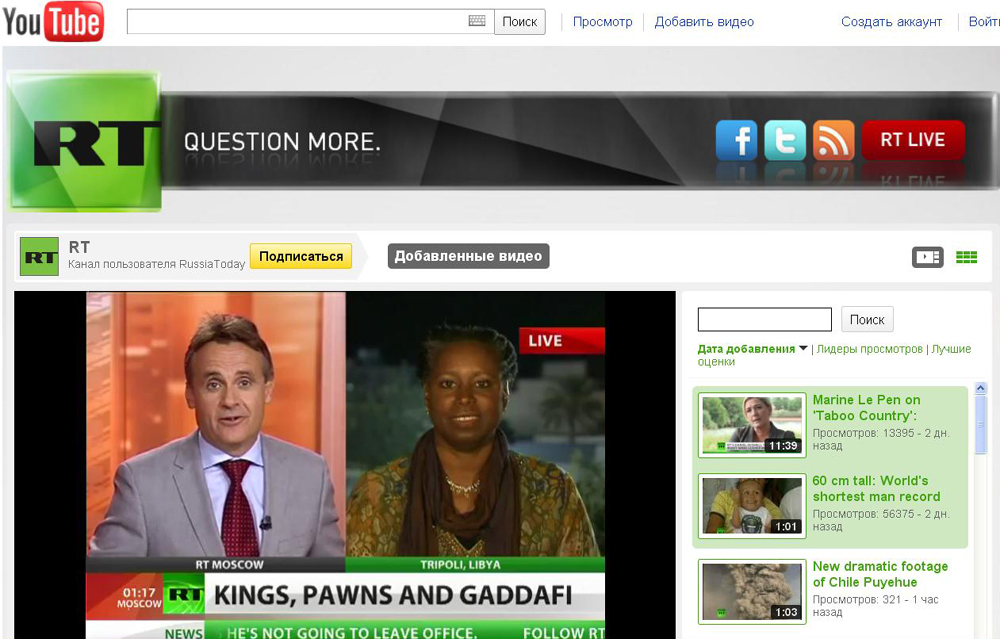This screenshot has height=639, width=1000.
Task: Open the Просмотр link
Action: (602, 22)
